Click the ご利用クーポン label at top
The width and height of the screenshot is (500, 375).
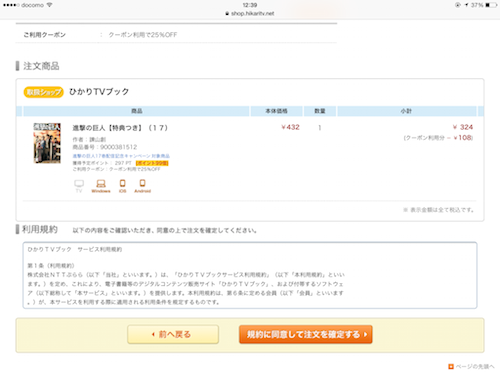[44, 35]
